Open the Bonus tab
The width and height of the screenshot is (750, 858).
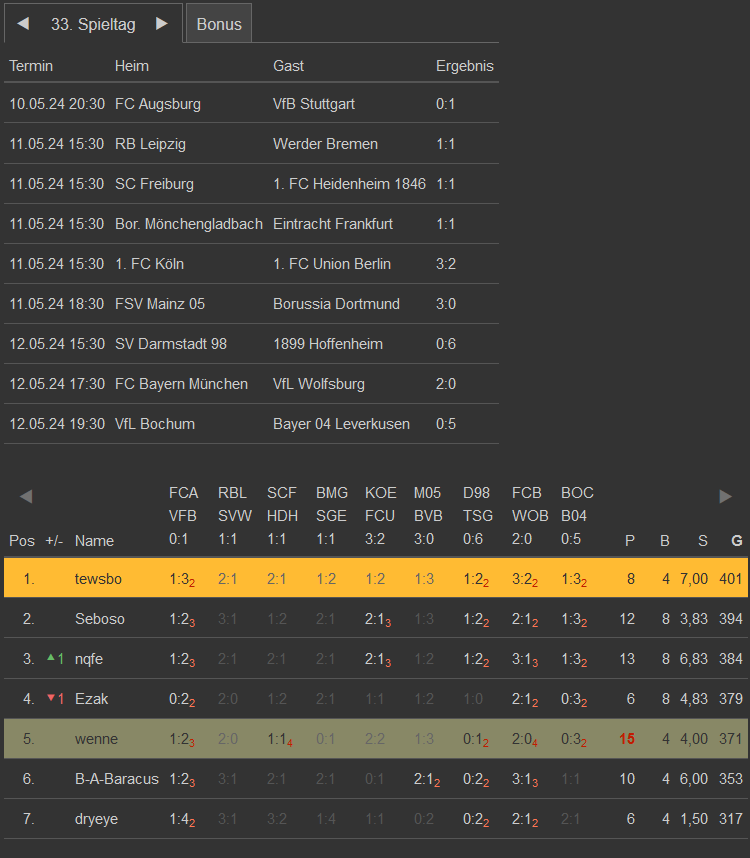[x=219, y=24]
